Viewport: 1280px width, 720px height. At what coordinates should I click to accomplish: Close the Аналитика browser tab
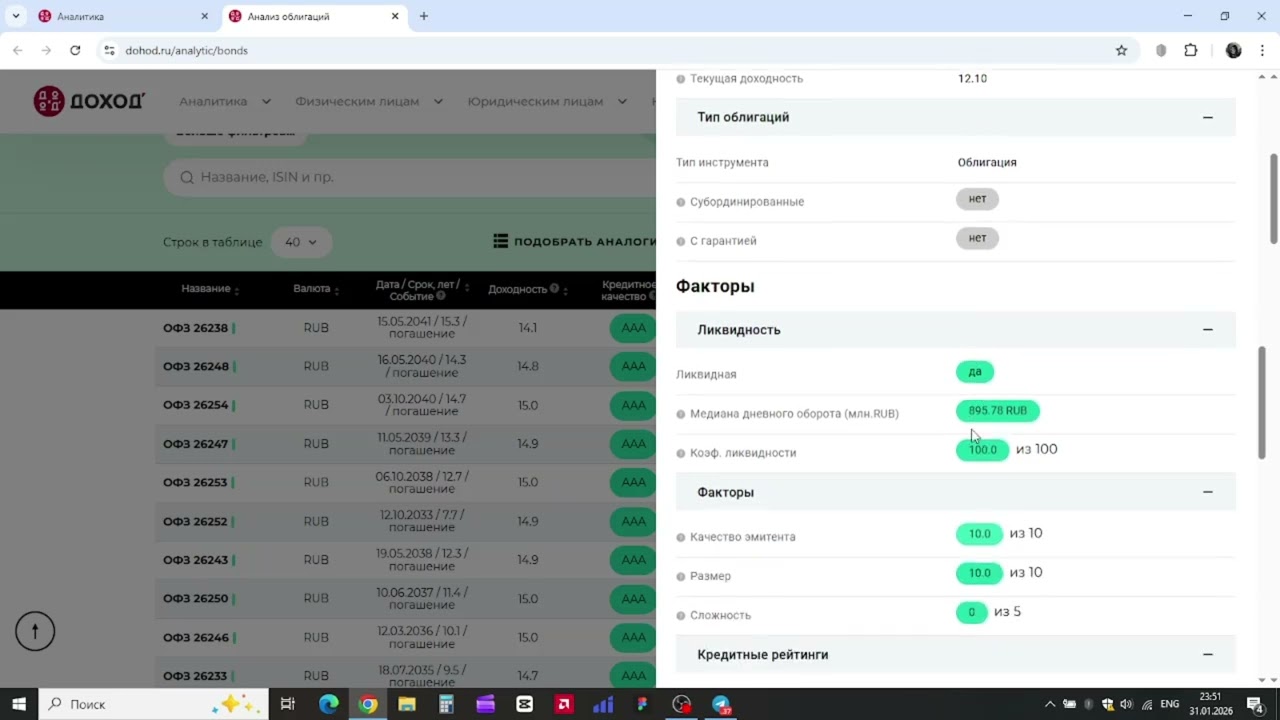[204, 16]
